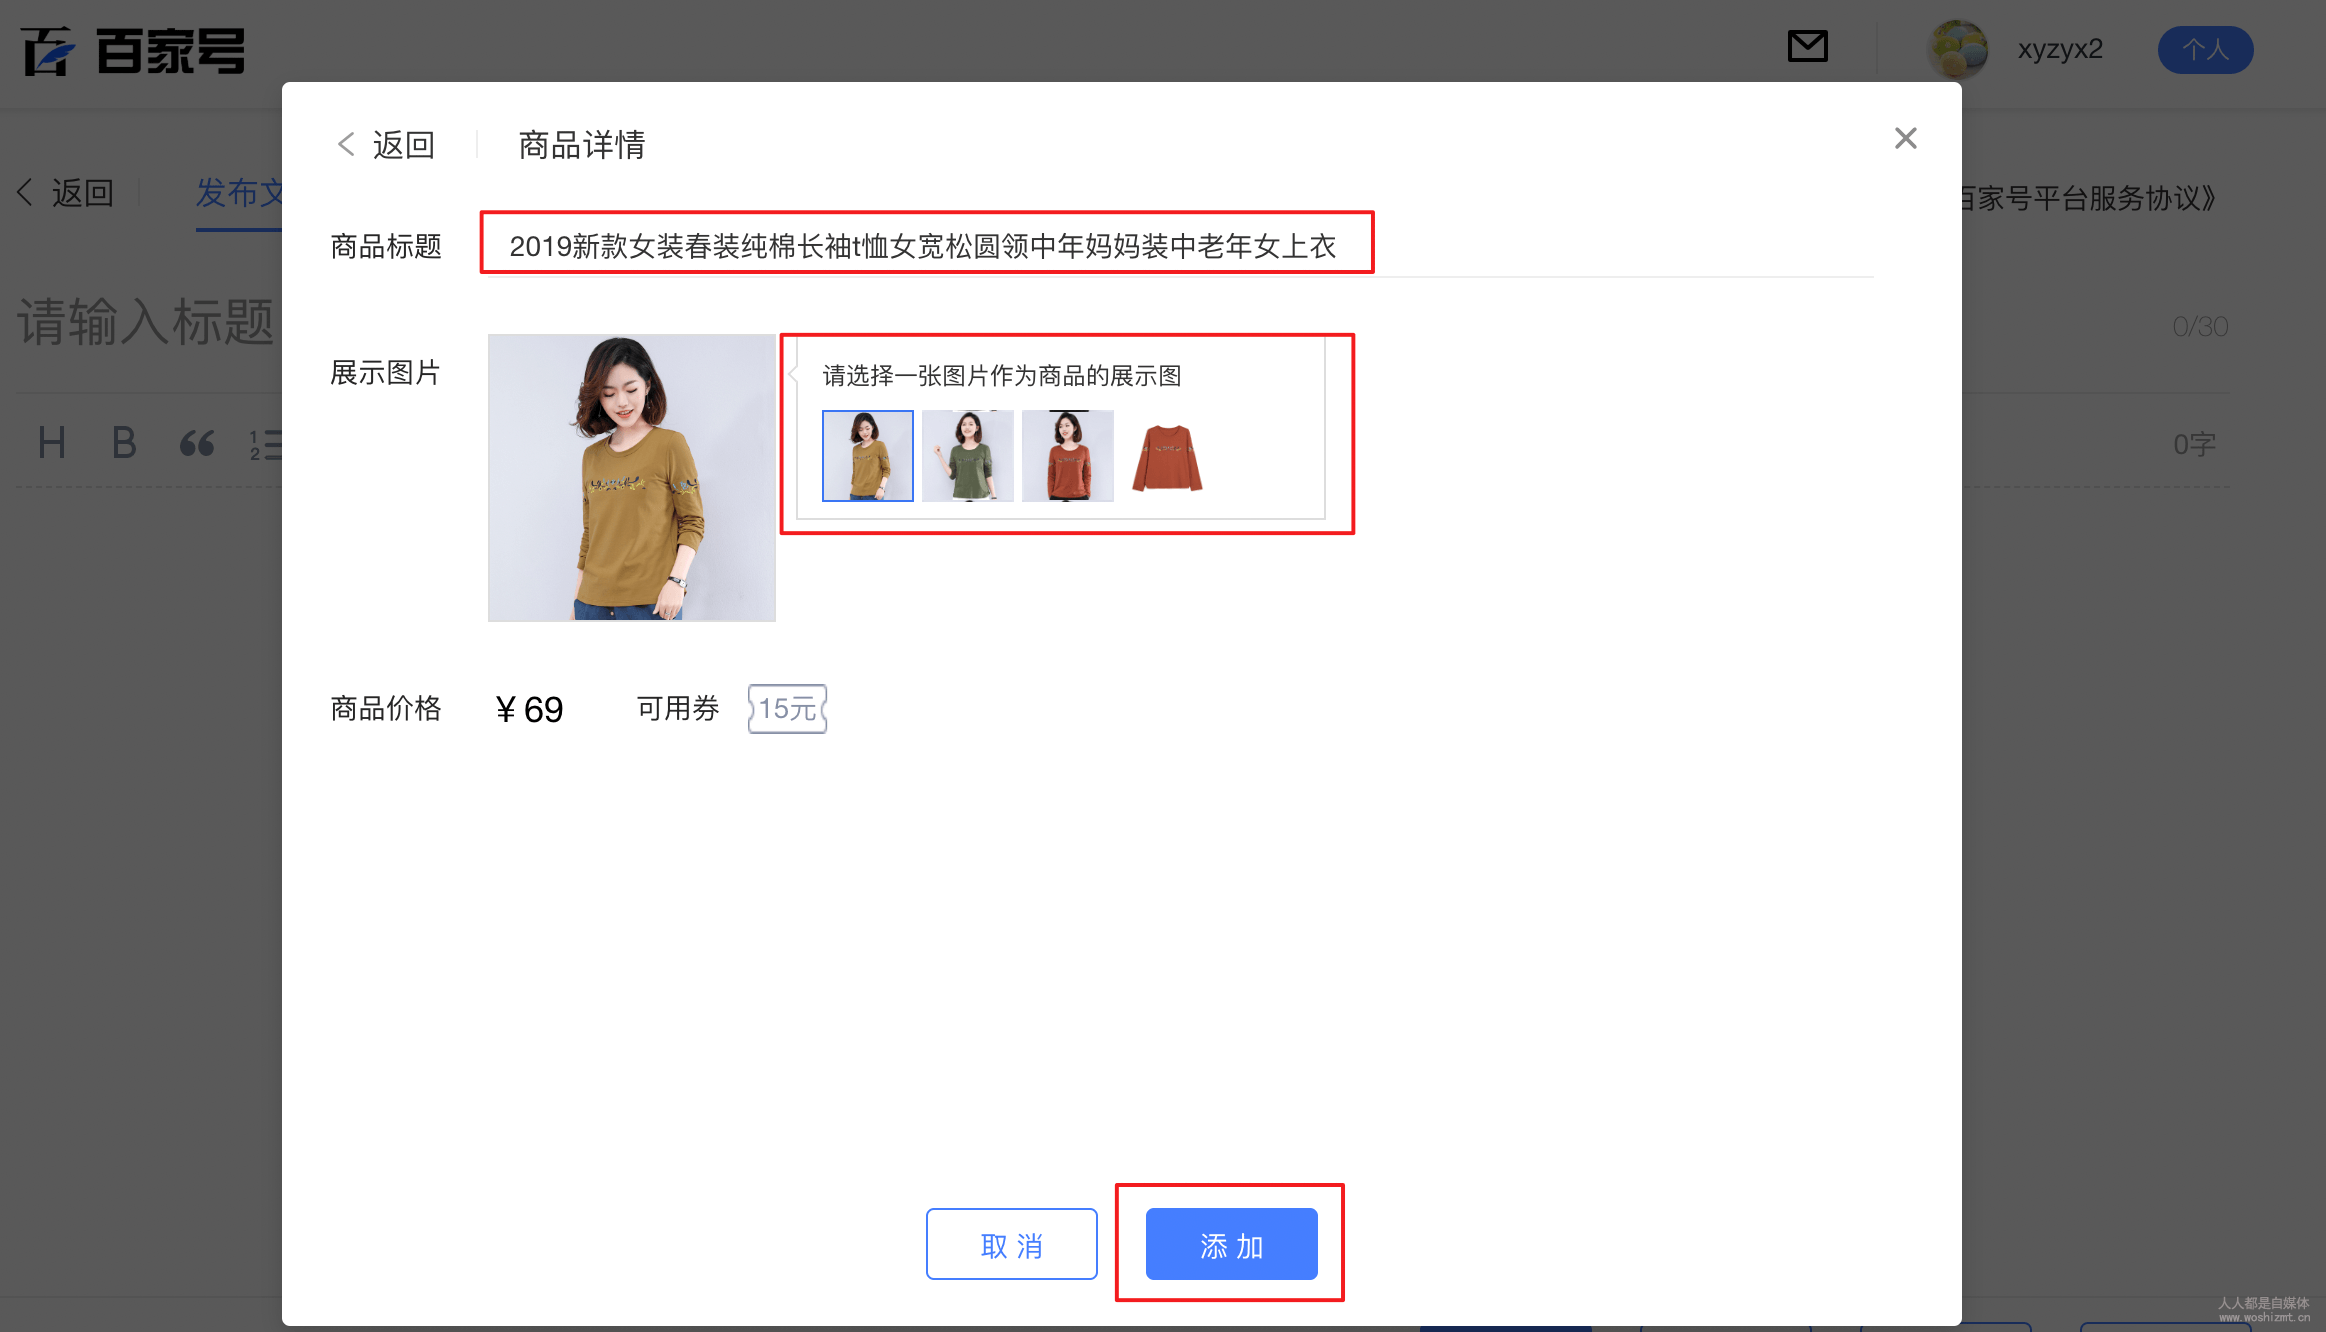This screenshot has width=2326, height=1332.
Task: Toggle bold B formatting icon
Action: [123, 443]
